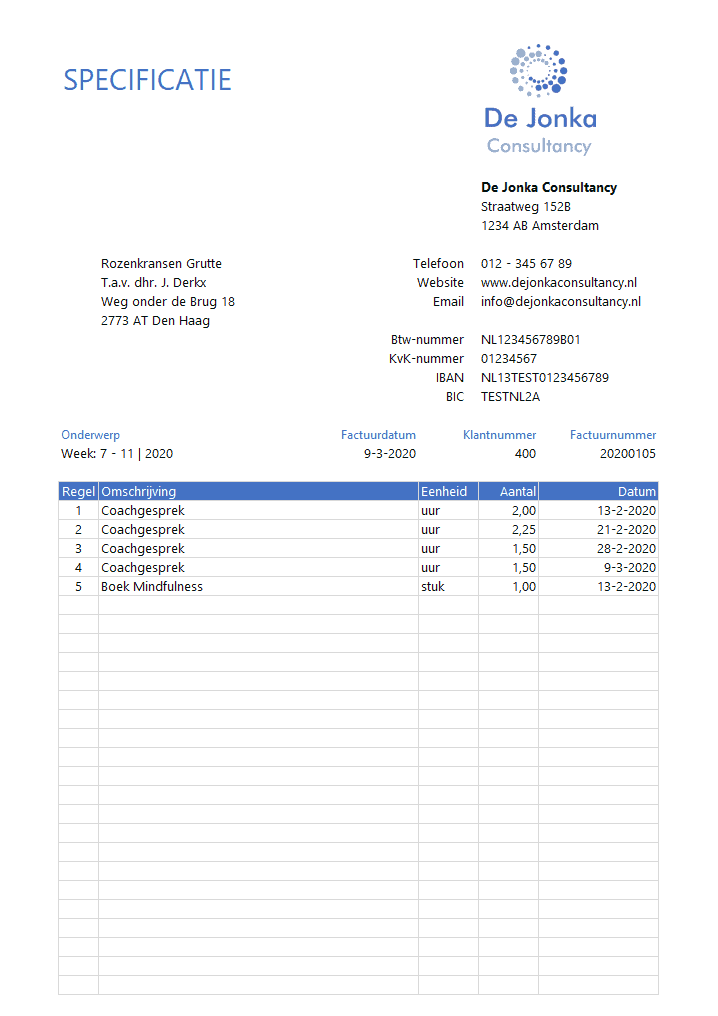Click the Omschrijving column header

click(x=139, y=492)
